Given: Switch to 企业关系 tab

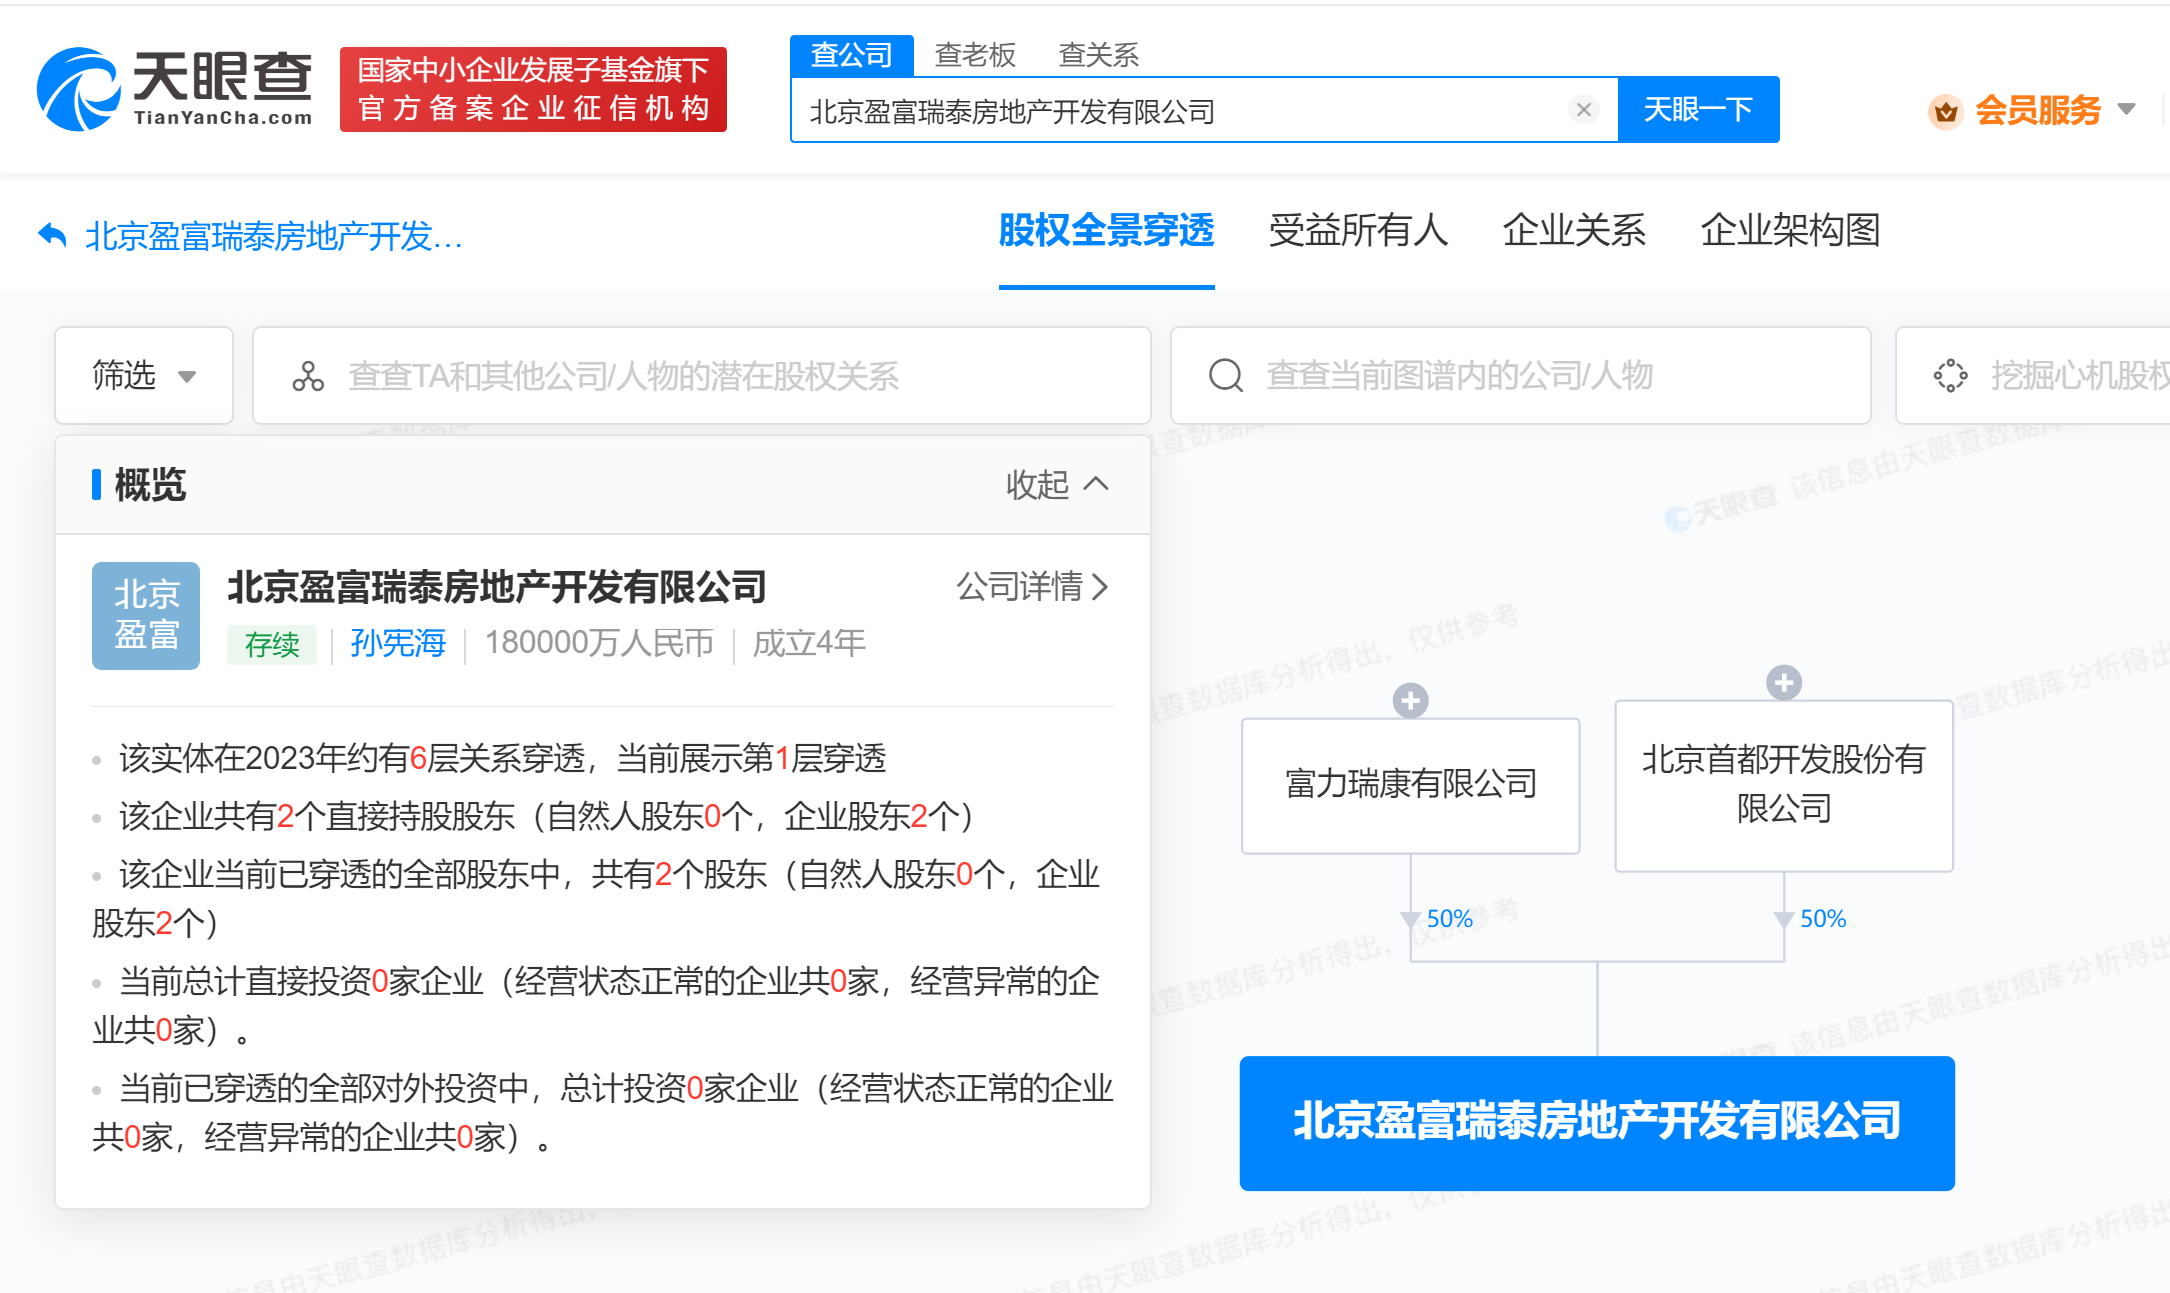Looking at the screenshot, I should coord(1574,231).
